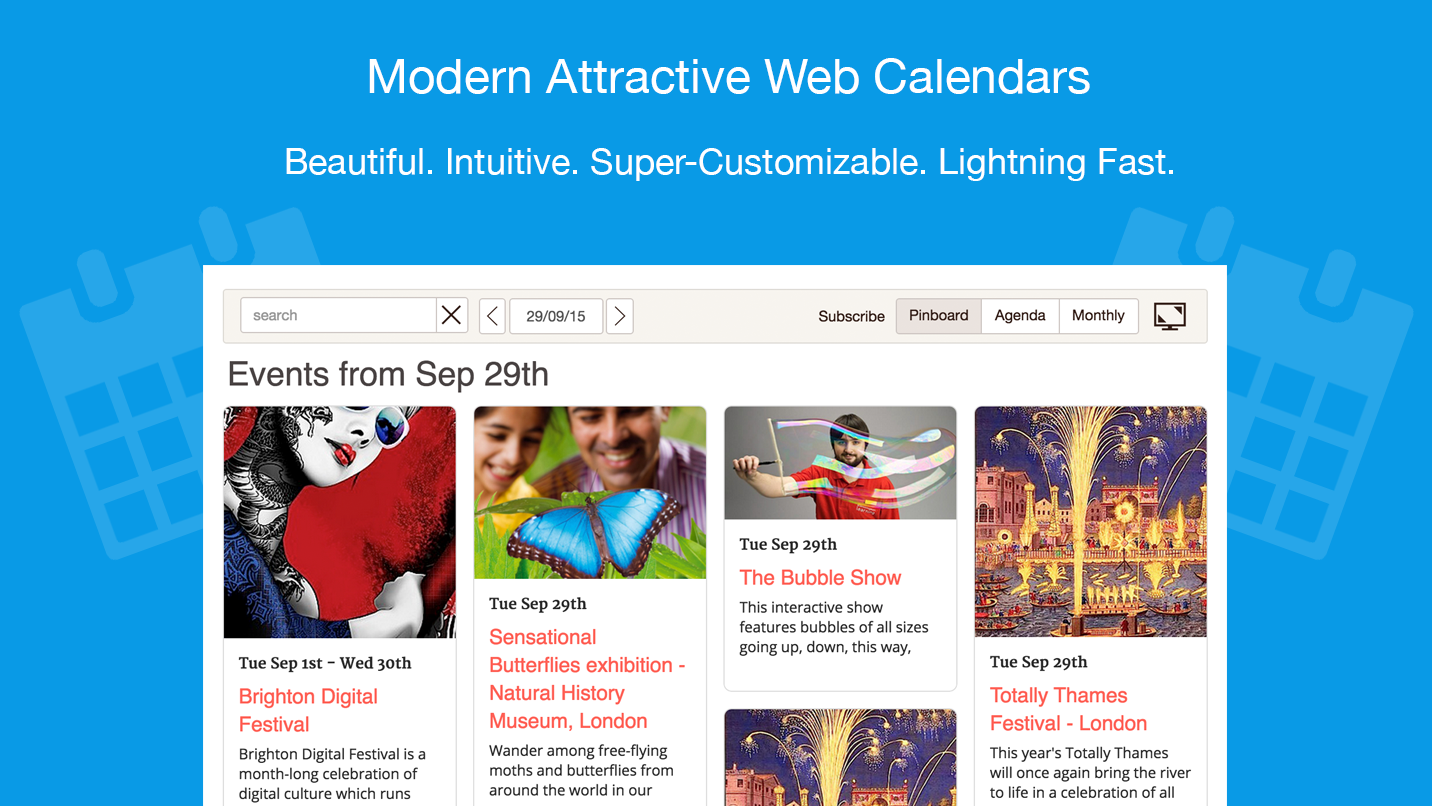
Task: Click the date field showing 29/09/15
Action: coord(556,315)
